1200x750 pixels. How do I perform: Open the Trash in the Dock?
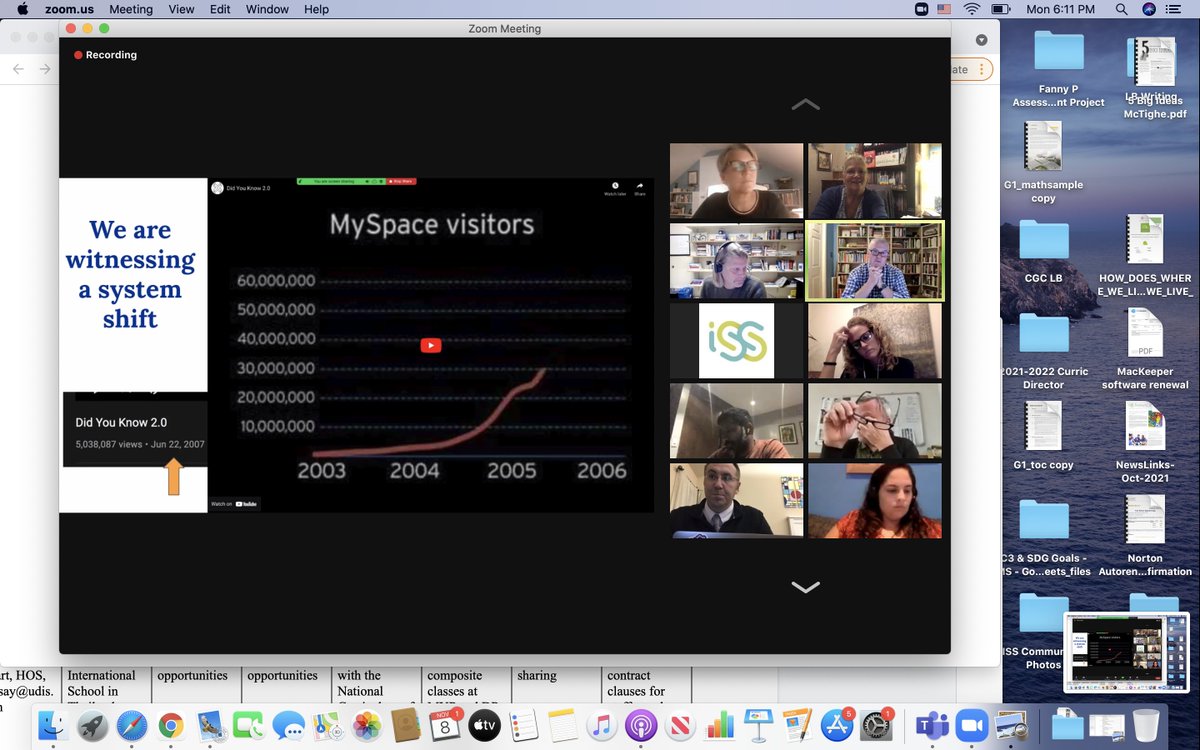(1146, 724)
